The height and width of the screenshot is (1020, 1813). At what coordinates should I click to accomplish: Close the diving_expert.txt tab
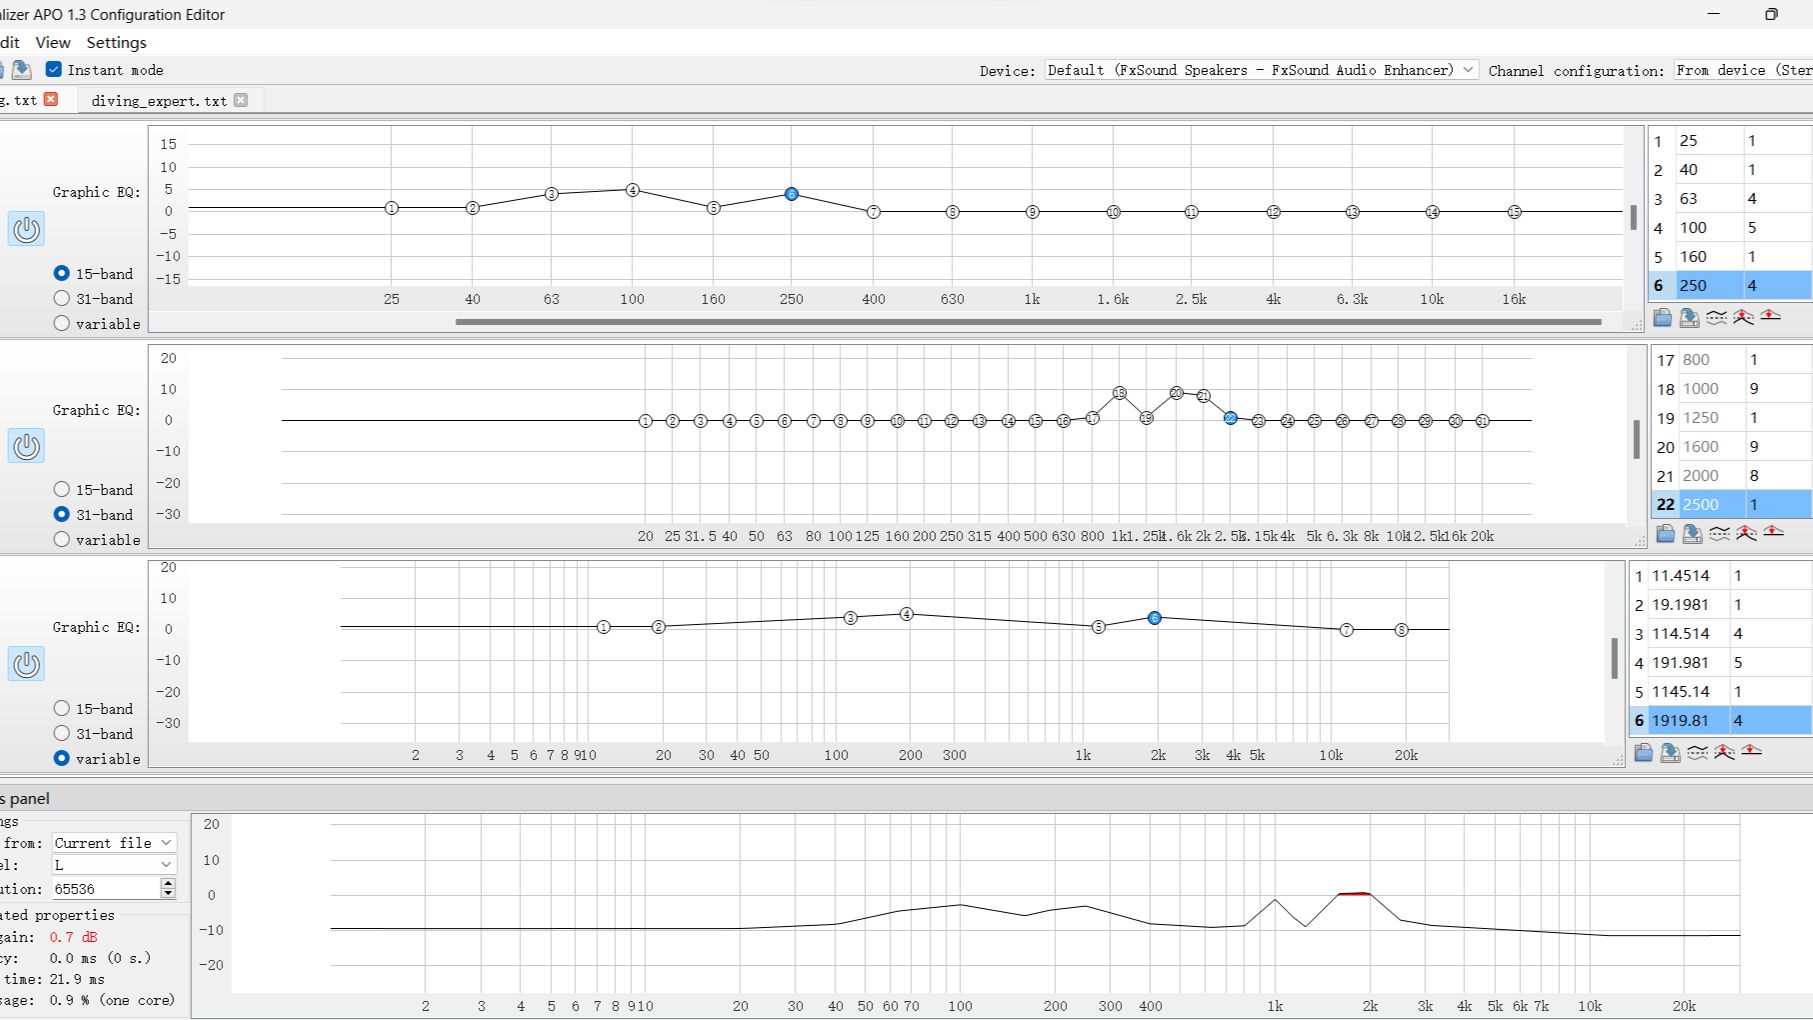[x=241, y=100]
